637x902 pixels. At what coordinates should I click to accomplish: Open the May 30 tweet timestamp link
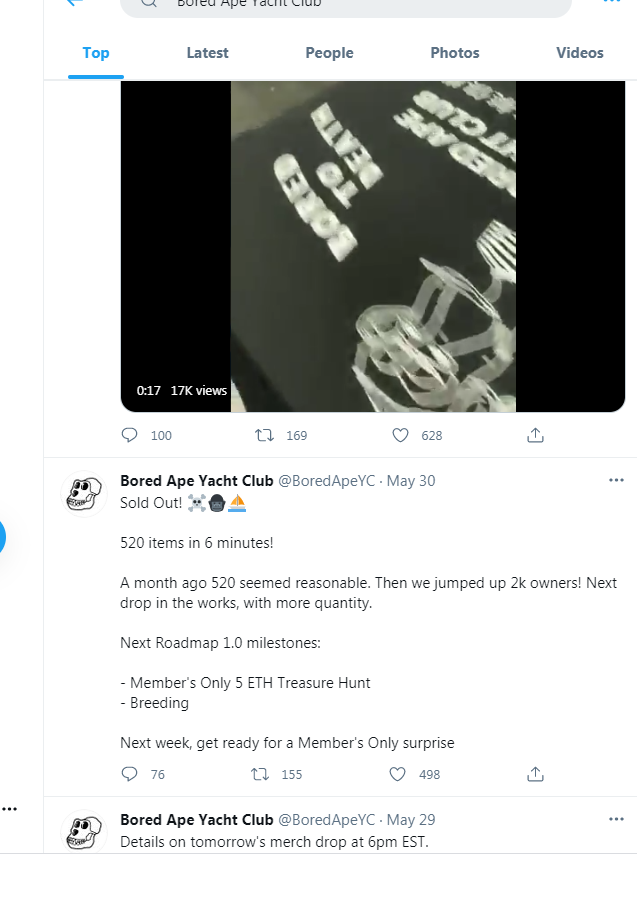(410, 480)
